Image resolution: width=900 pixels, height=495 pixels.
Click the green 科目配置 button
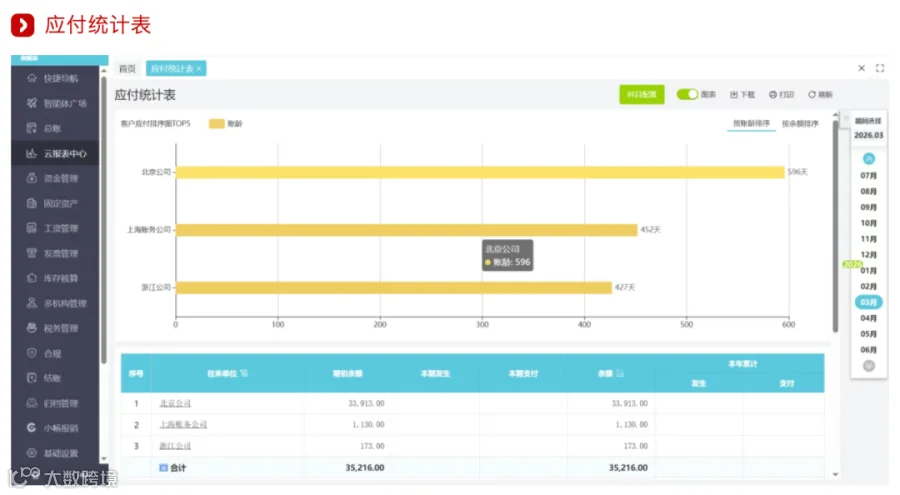point(642,95)
